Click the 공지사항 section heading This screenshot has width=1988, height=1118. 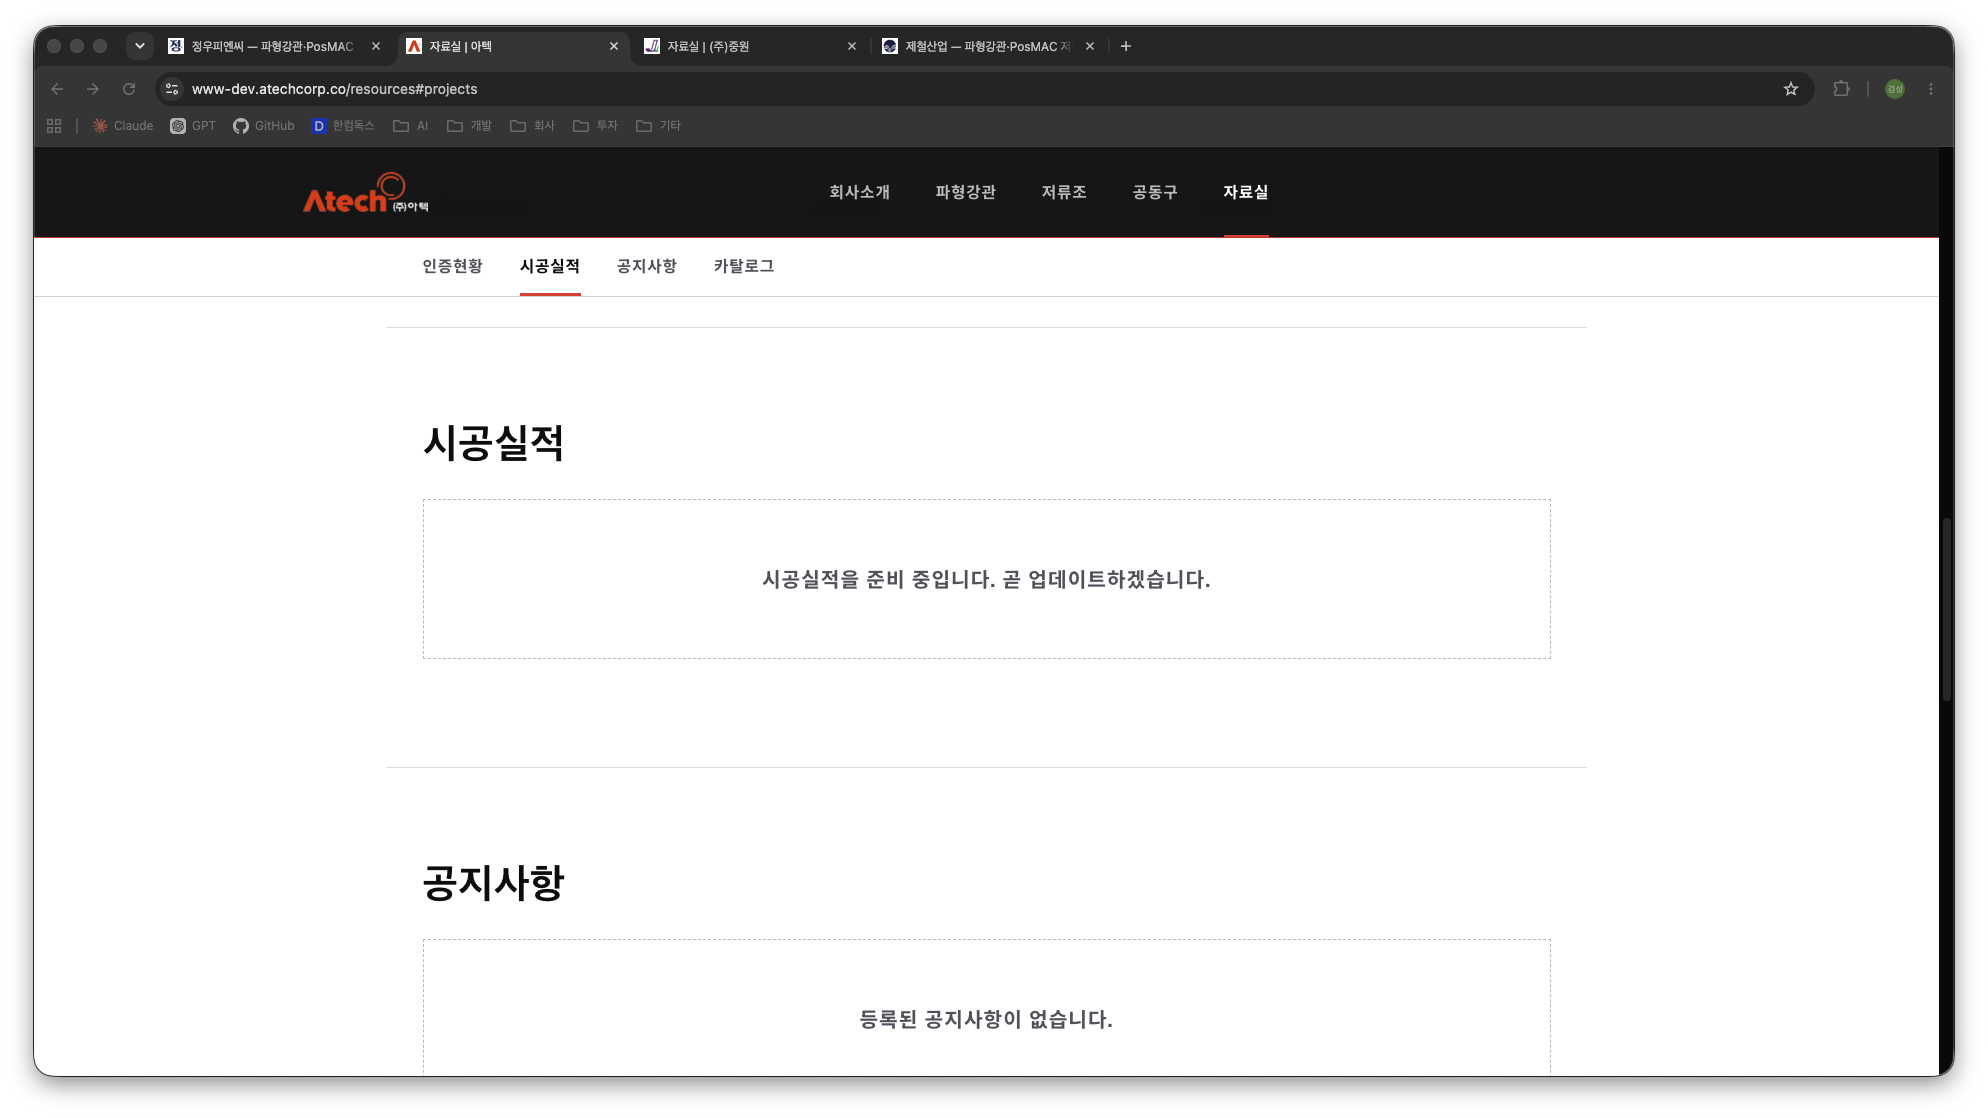[494, 883]
